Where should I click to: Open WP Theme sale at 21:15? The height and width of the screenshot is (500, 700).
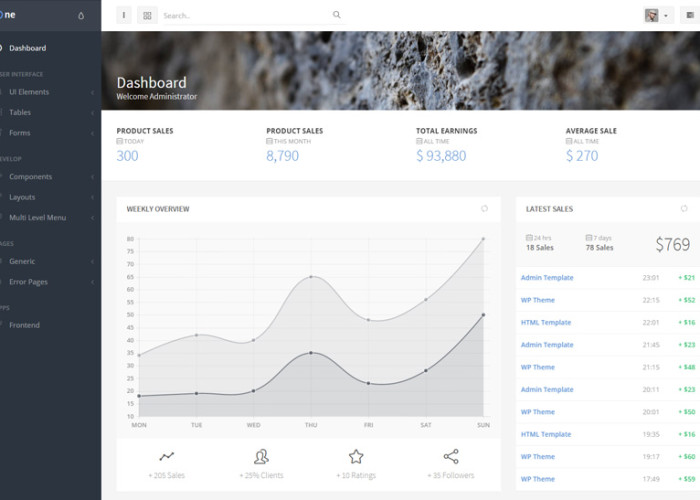[538, 367]
